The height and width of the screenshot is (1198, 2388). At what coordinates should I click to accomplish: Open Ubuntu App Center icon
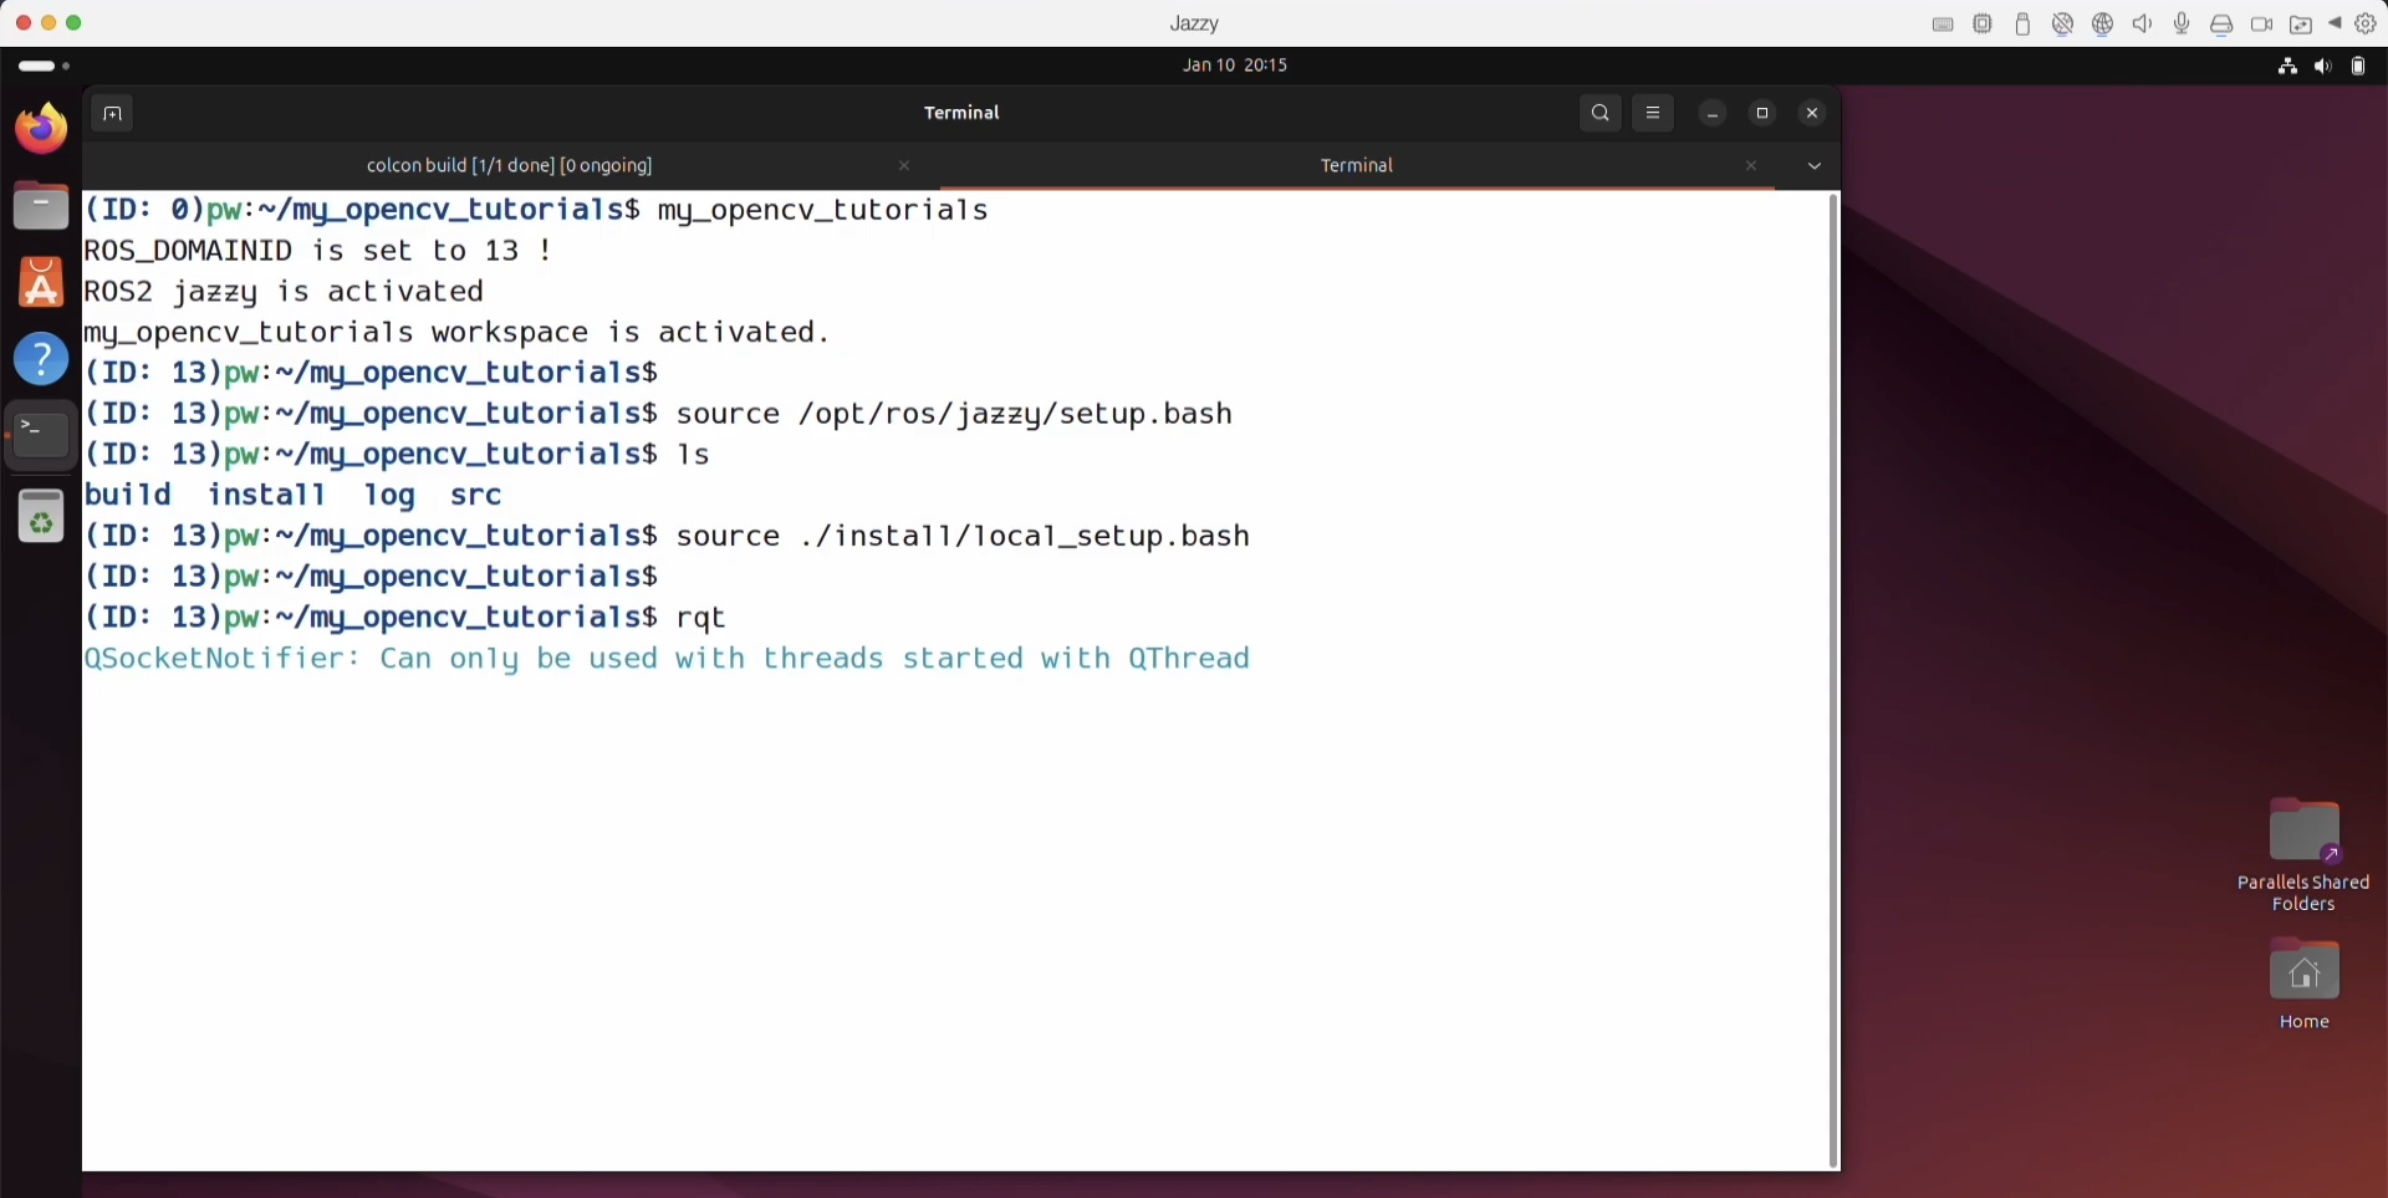click(x=41, y=283)
